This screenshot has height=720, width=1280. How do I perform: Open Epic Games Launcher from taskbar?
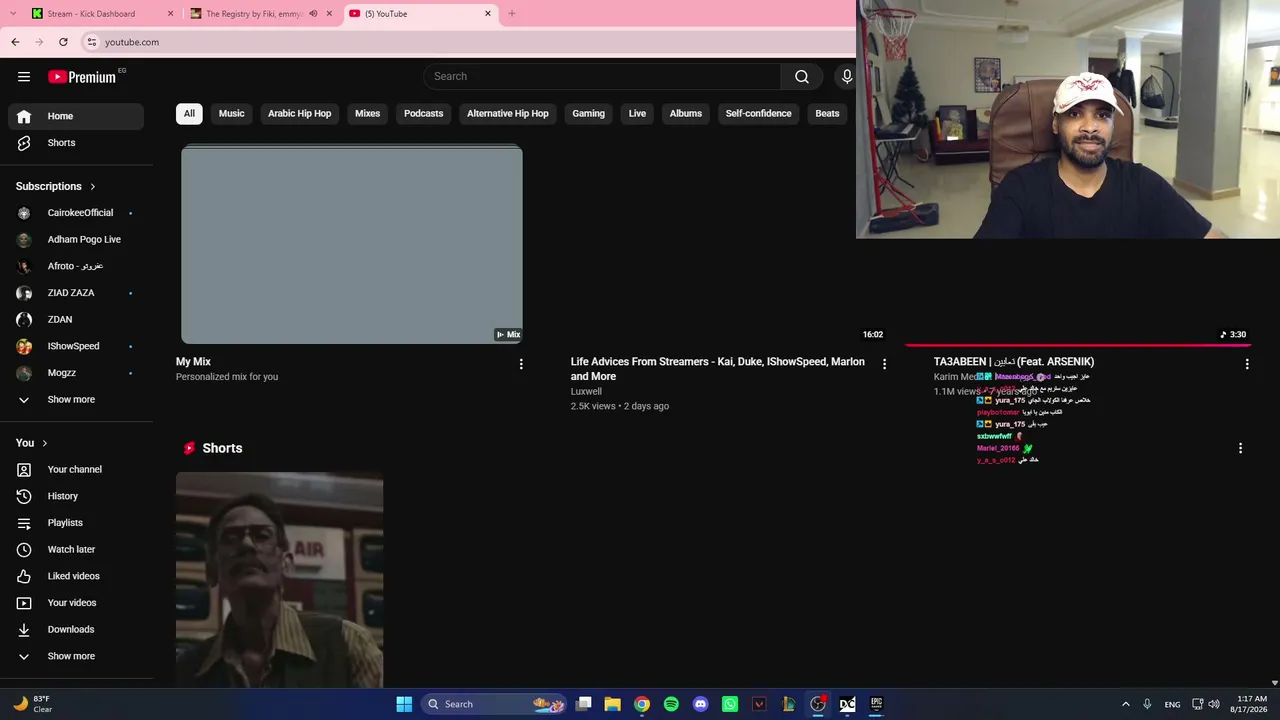[x=876, y=704]
